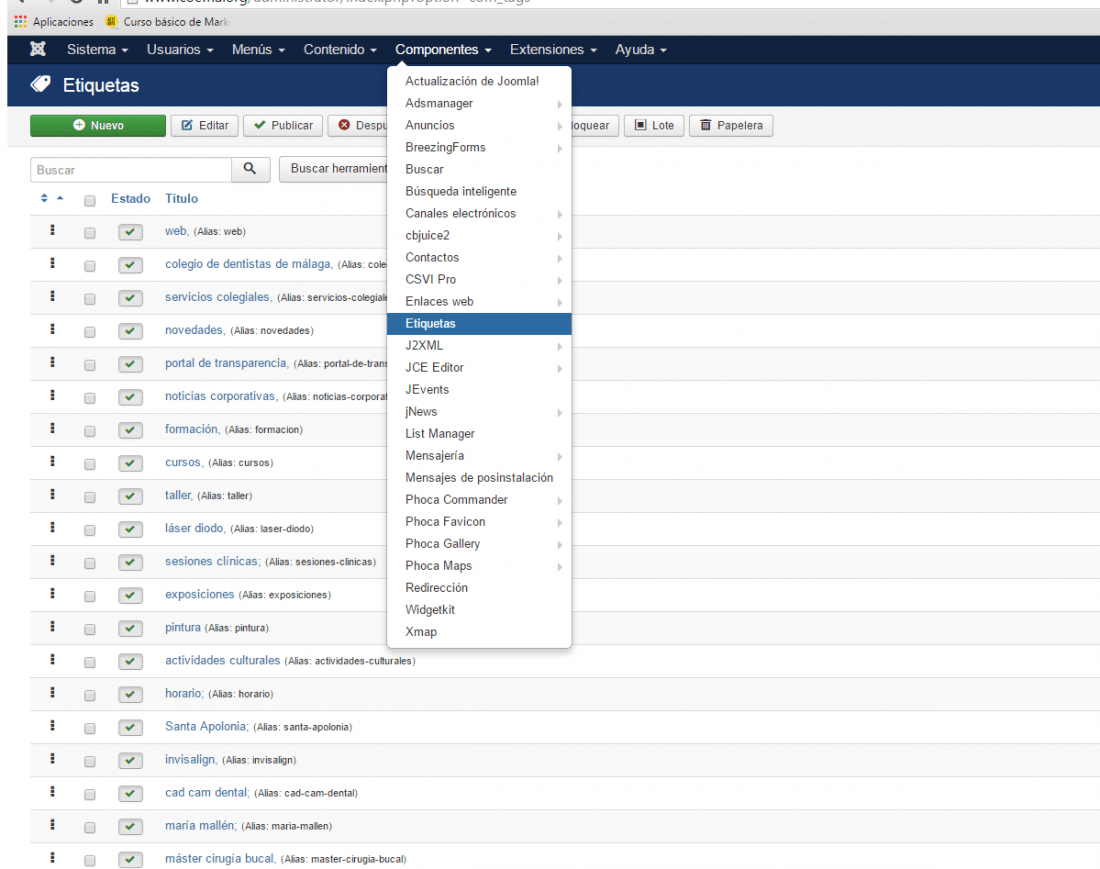1100x869 pixels.
Task: Open the Sistema dropdown menu
Action: [98, 49]
